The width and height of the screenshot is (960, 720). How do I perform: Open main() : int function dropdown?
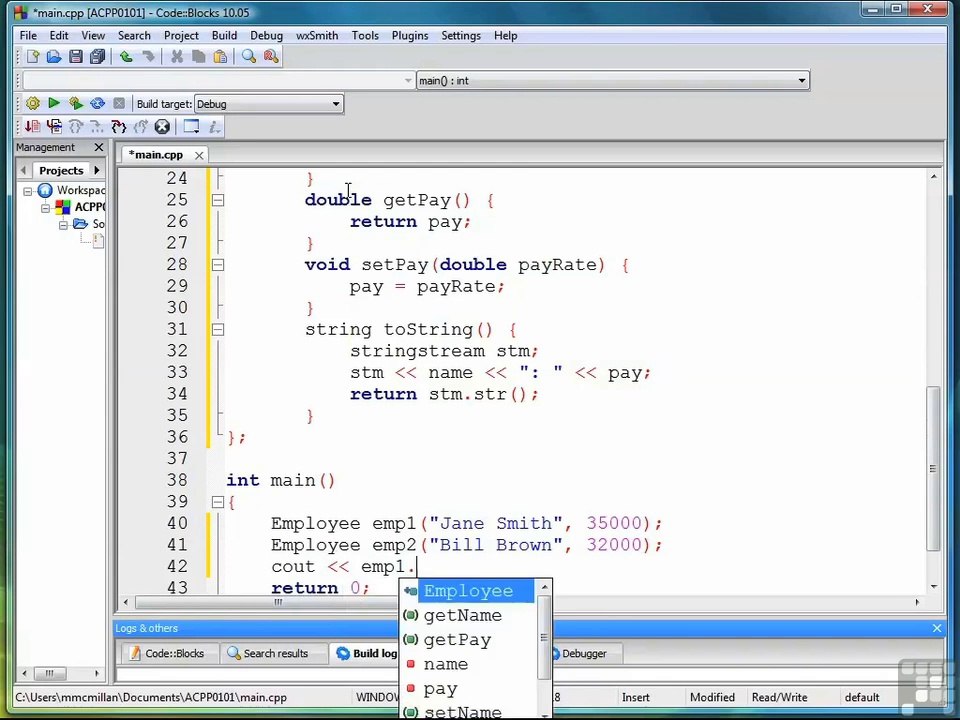tap(613, 81)
